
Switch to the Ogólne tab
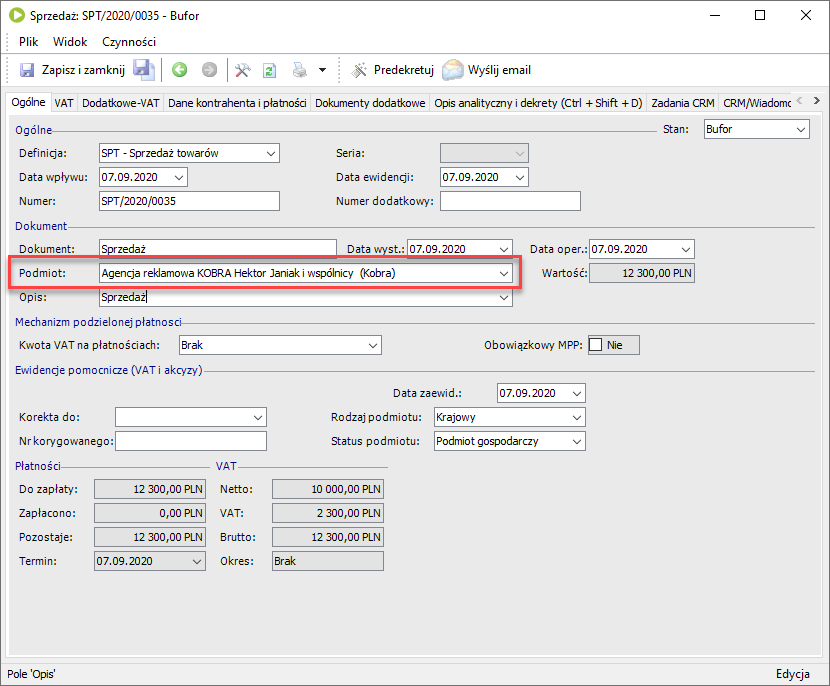click(x=29, y=102)
